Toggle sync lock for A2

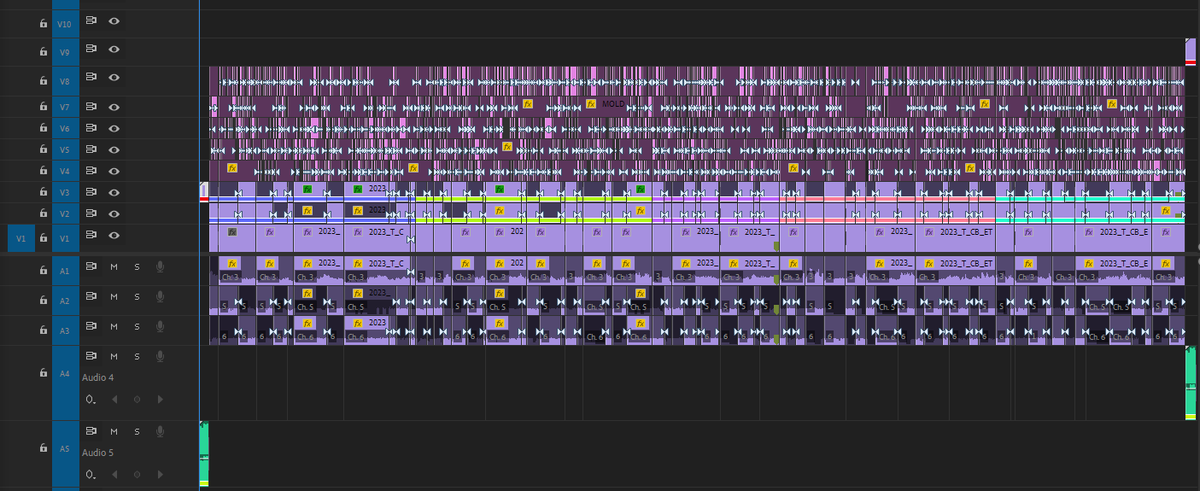pos(91,297)
